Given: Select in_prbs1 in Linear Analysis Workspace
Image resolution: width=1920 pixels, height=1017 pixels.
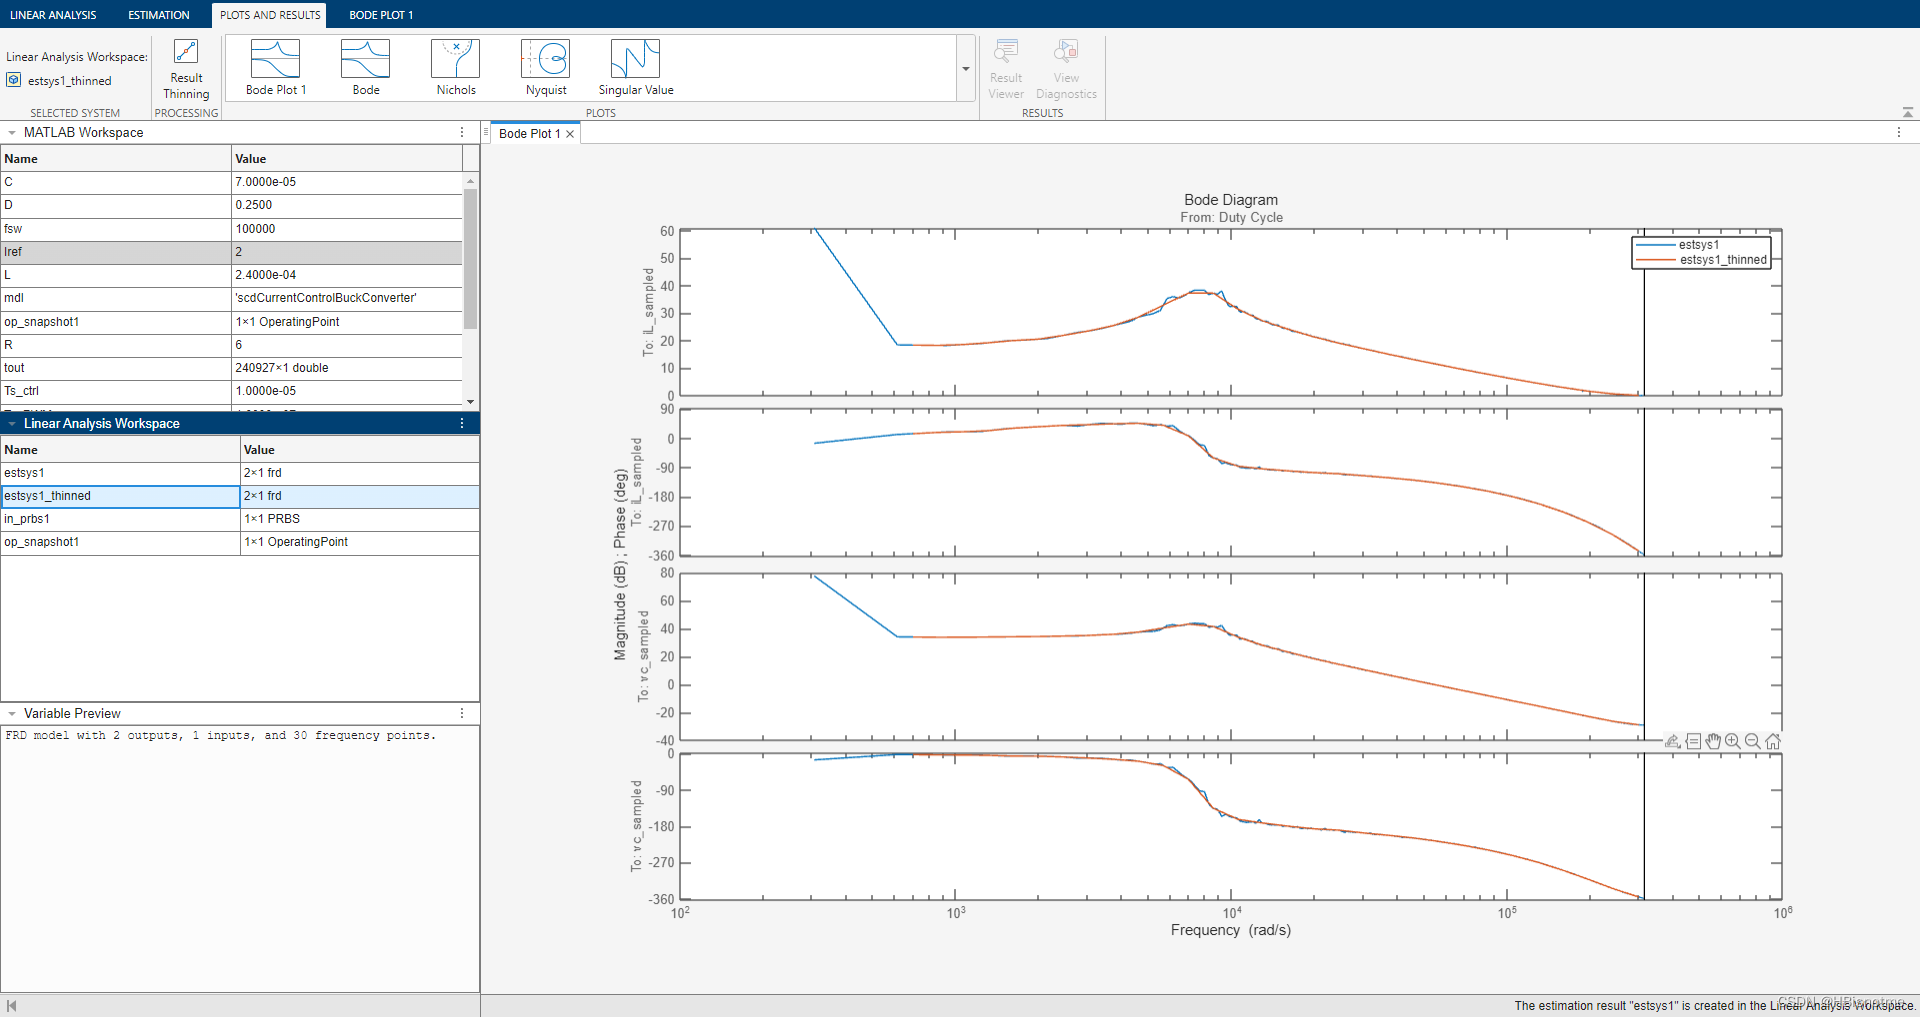Looking at the screenshot, I should (240, 519).
